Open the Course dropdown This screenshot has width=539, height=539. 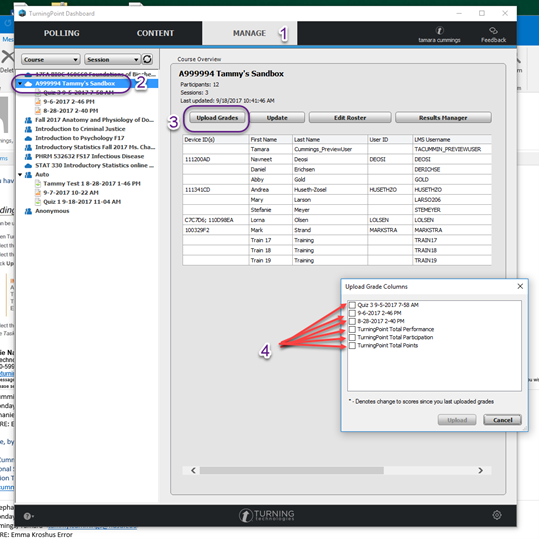point(51,59)
